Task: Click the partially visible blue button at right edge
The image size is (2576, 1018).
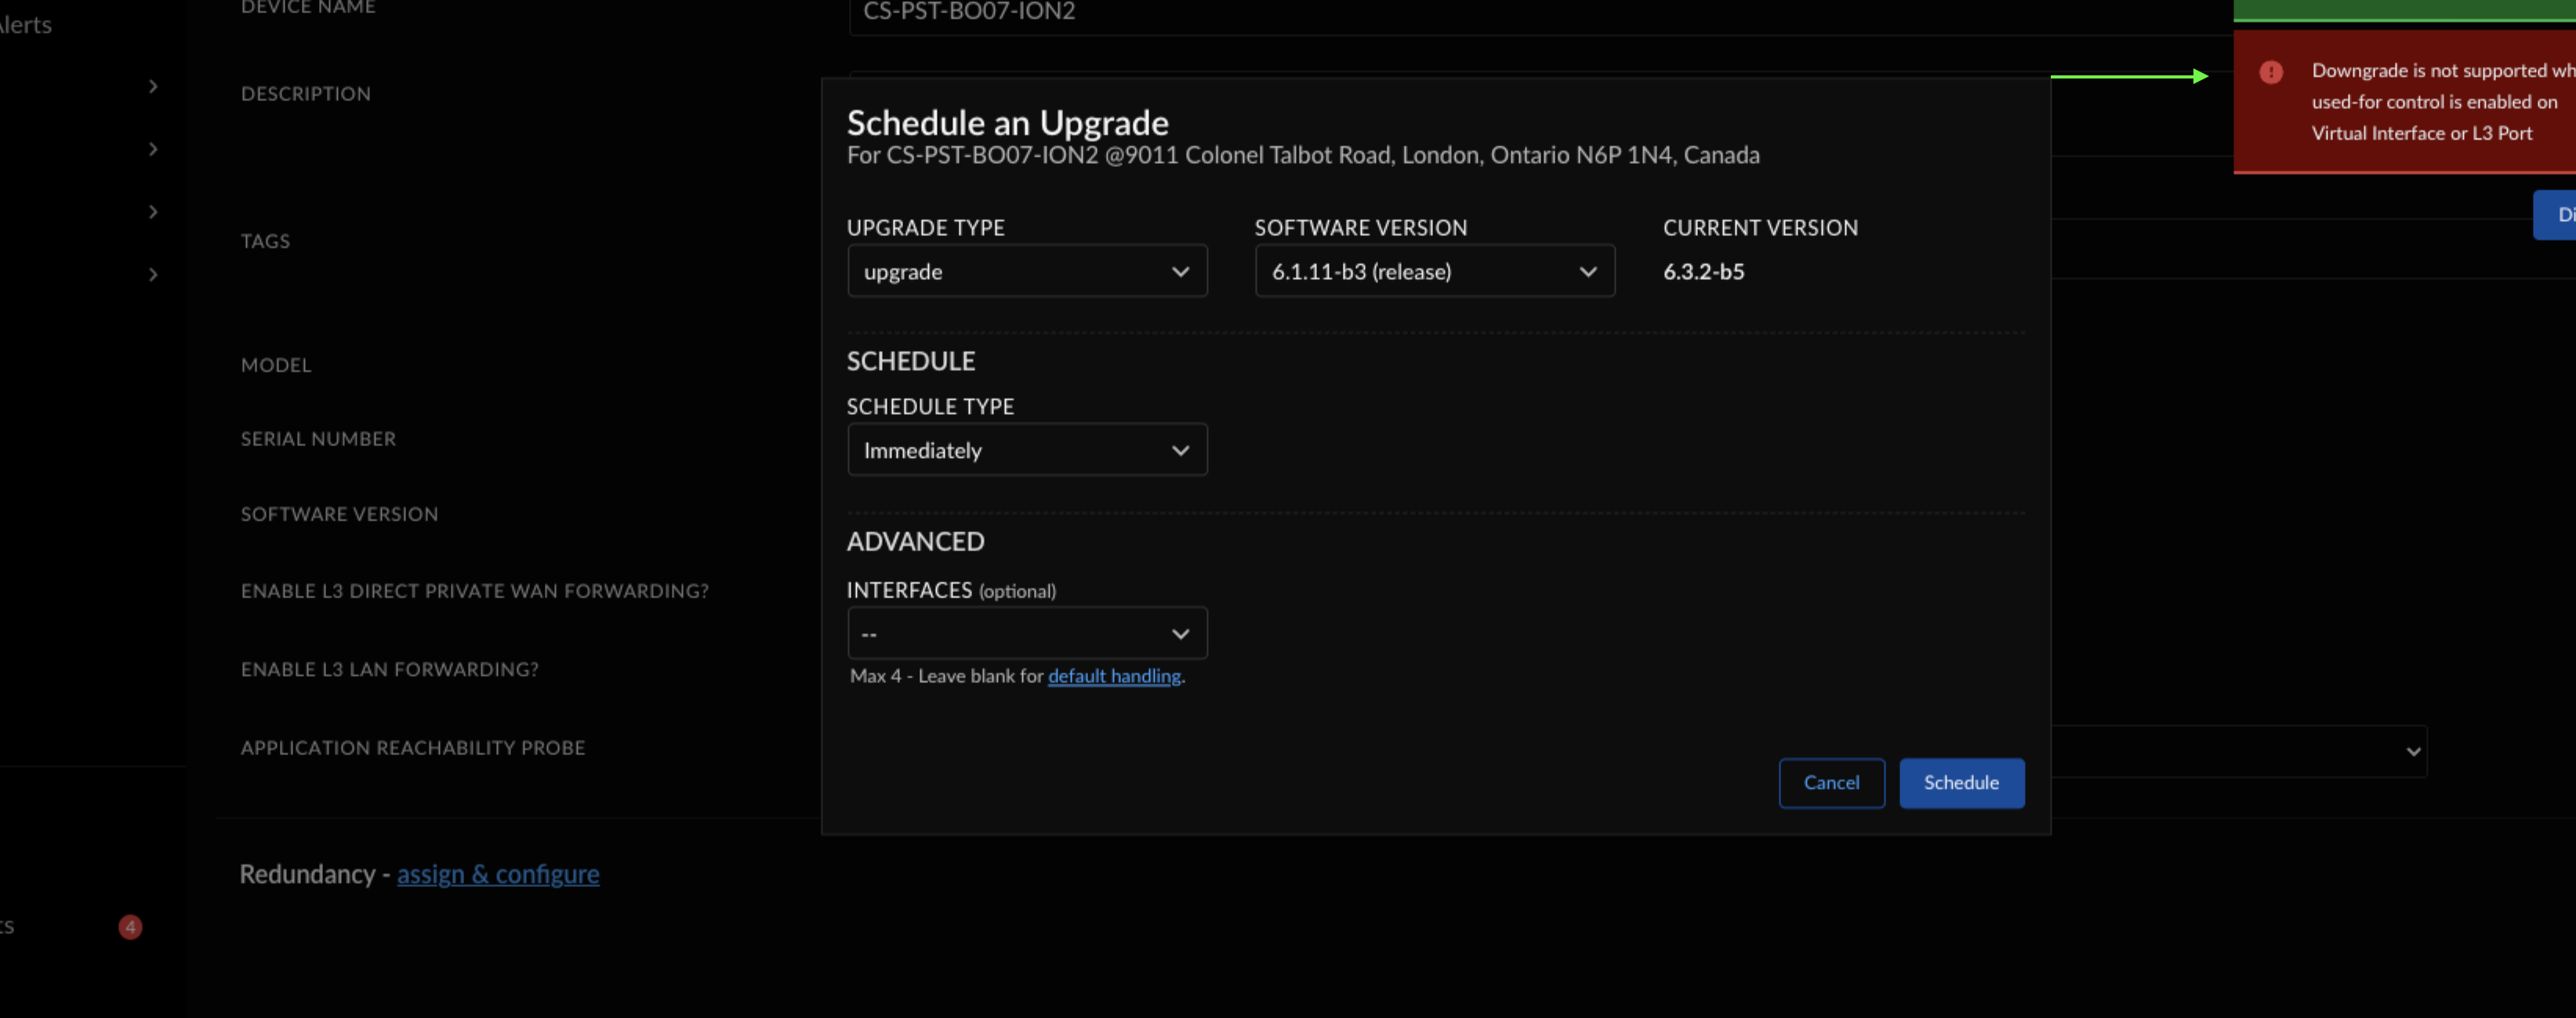Action: point(2556,215)
